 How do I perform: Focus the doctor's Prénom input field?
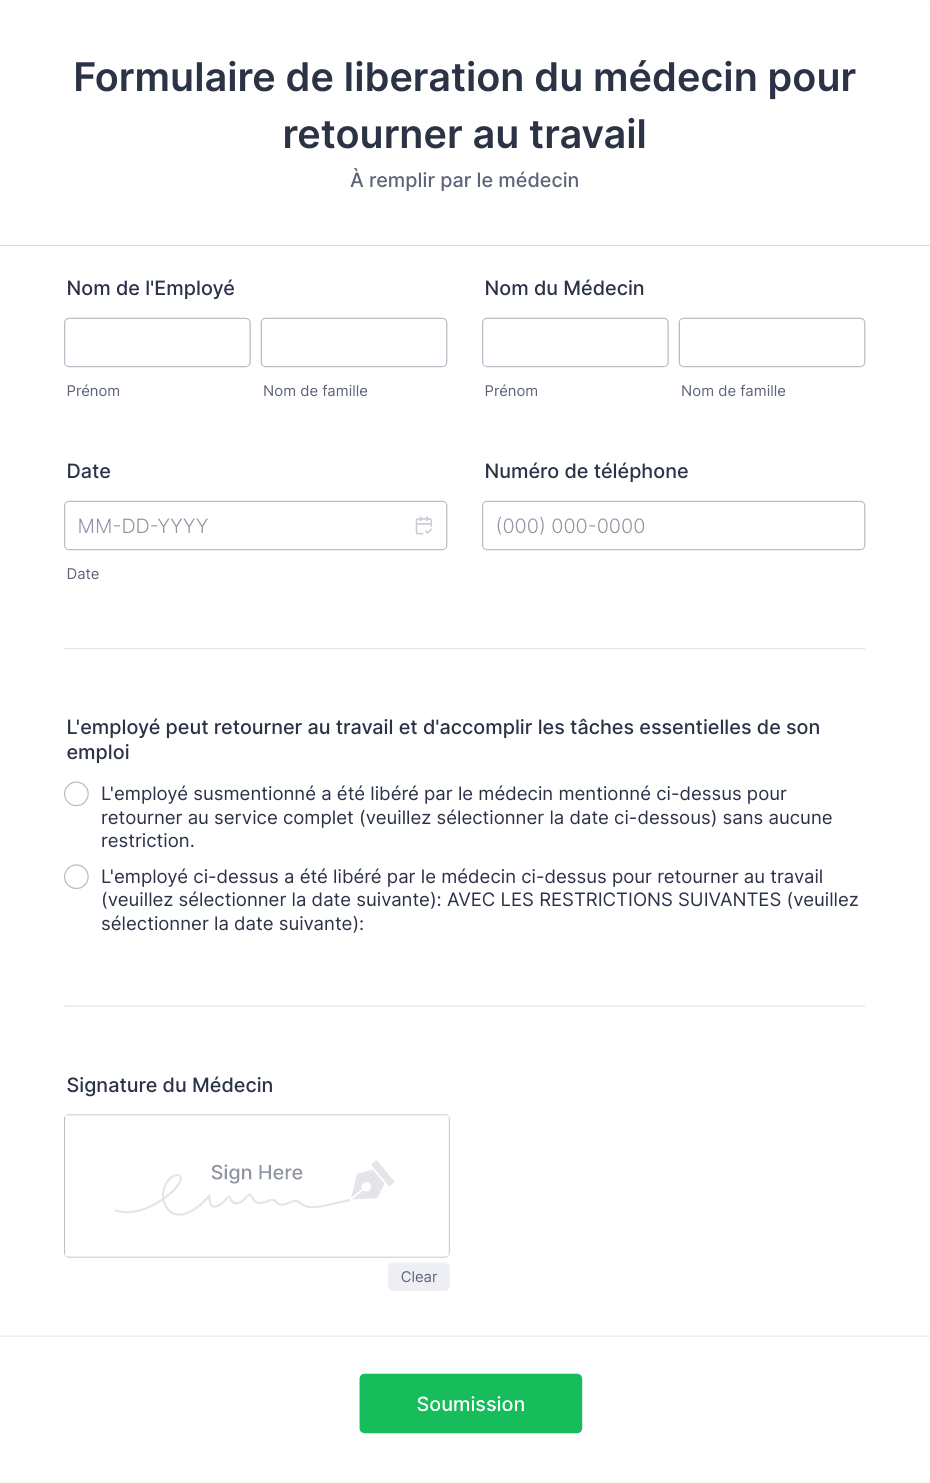[575, 343]
